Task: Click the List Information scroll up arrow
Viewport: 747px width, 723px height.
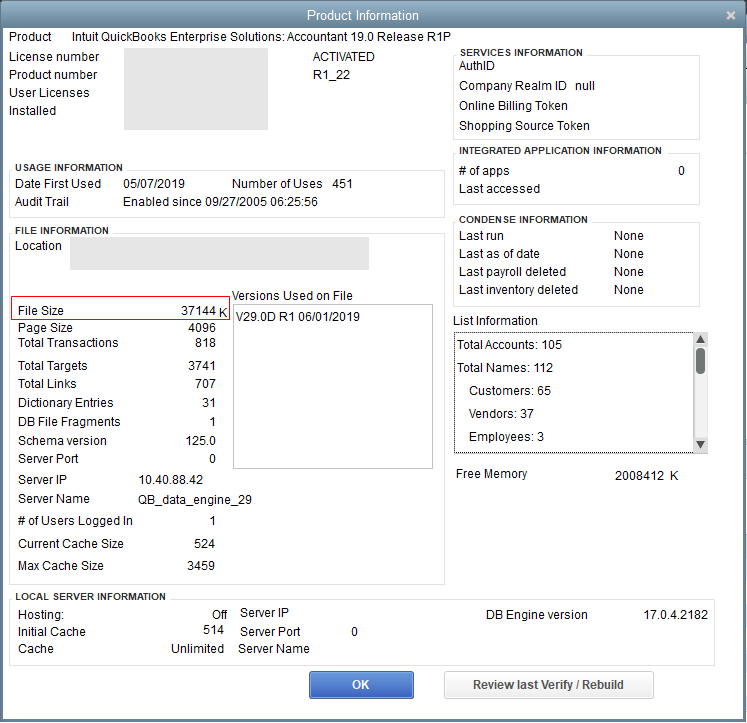Action: [700, 339]
